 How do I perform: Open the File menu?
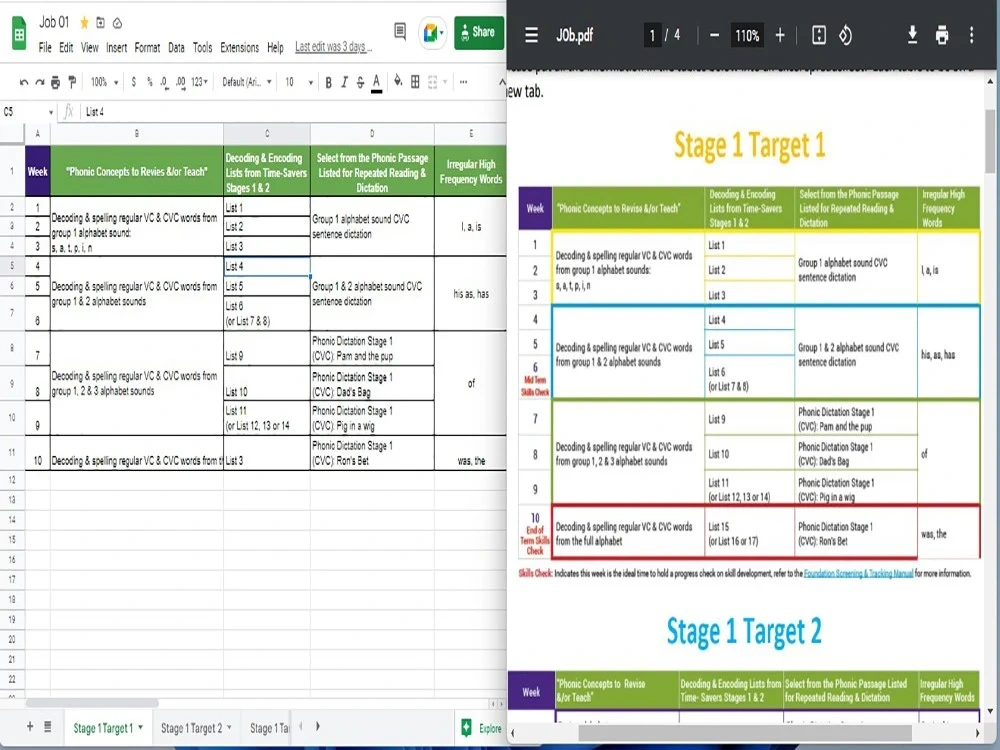click(x=45, y=47)
